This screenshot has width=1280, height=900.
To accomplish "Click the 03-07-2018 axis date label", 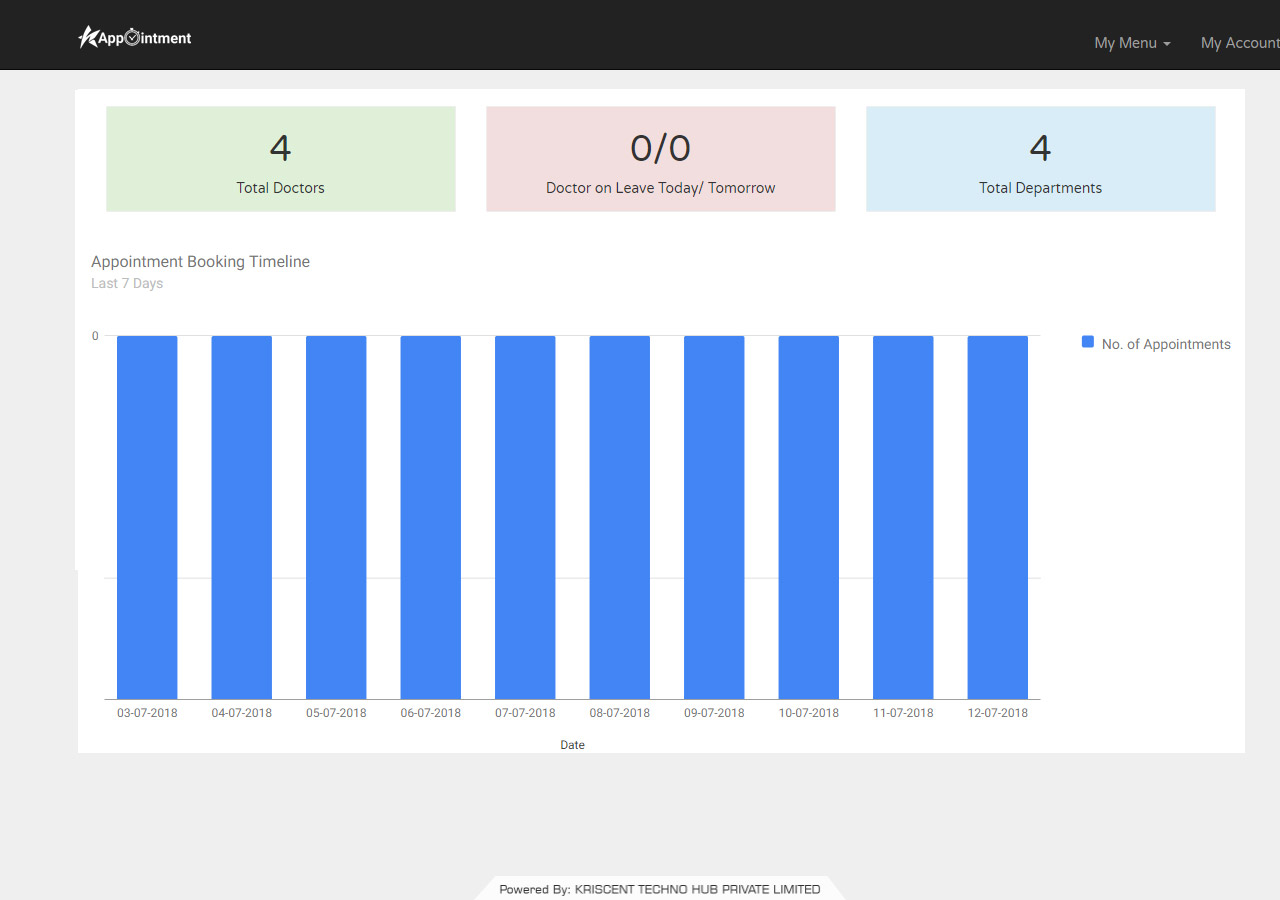I will point(147,713).
